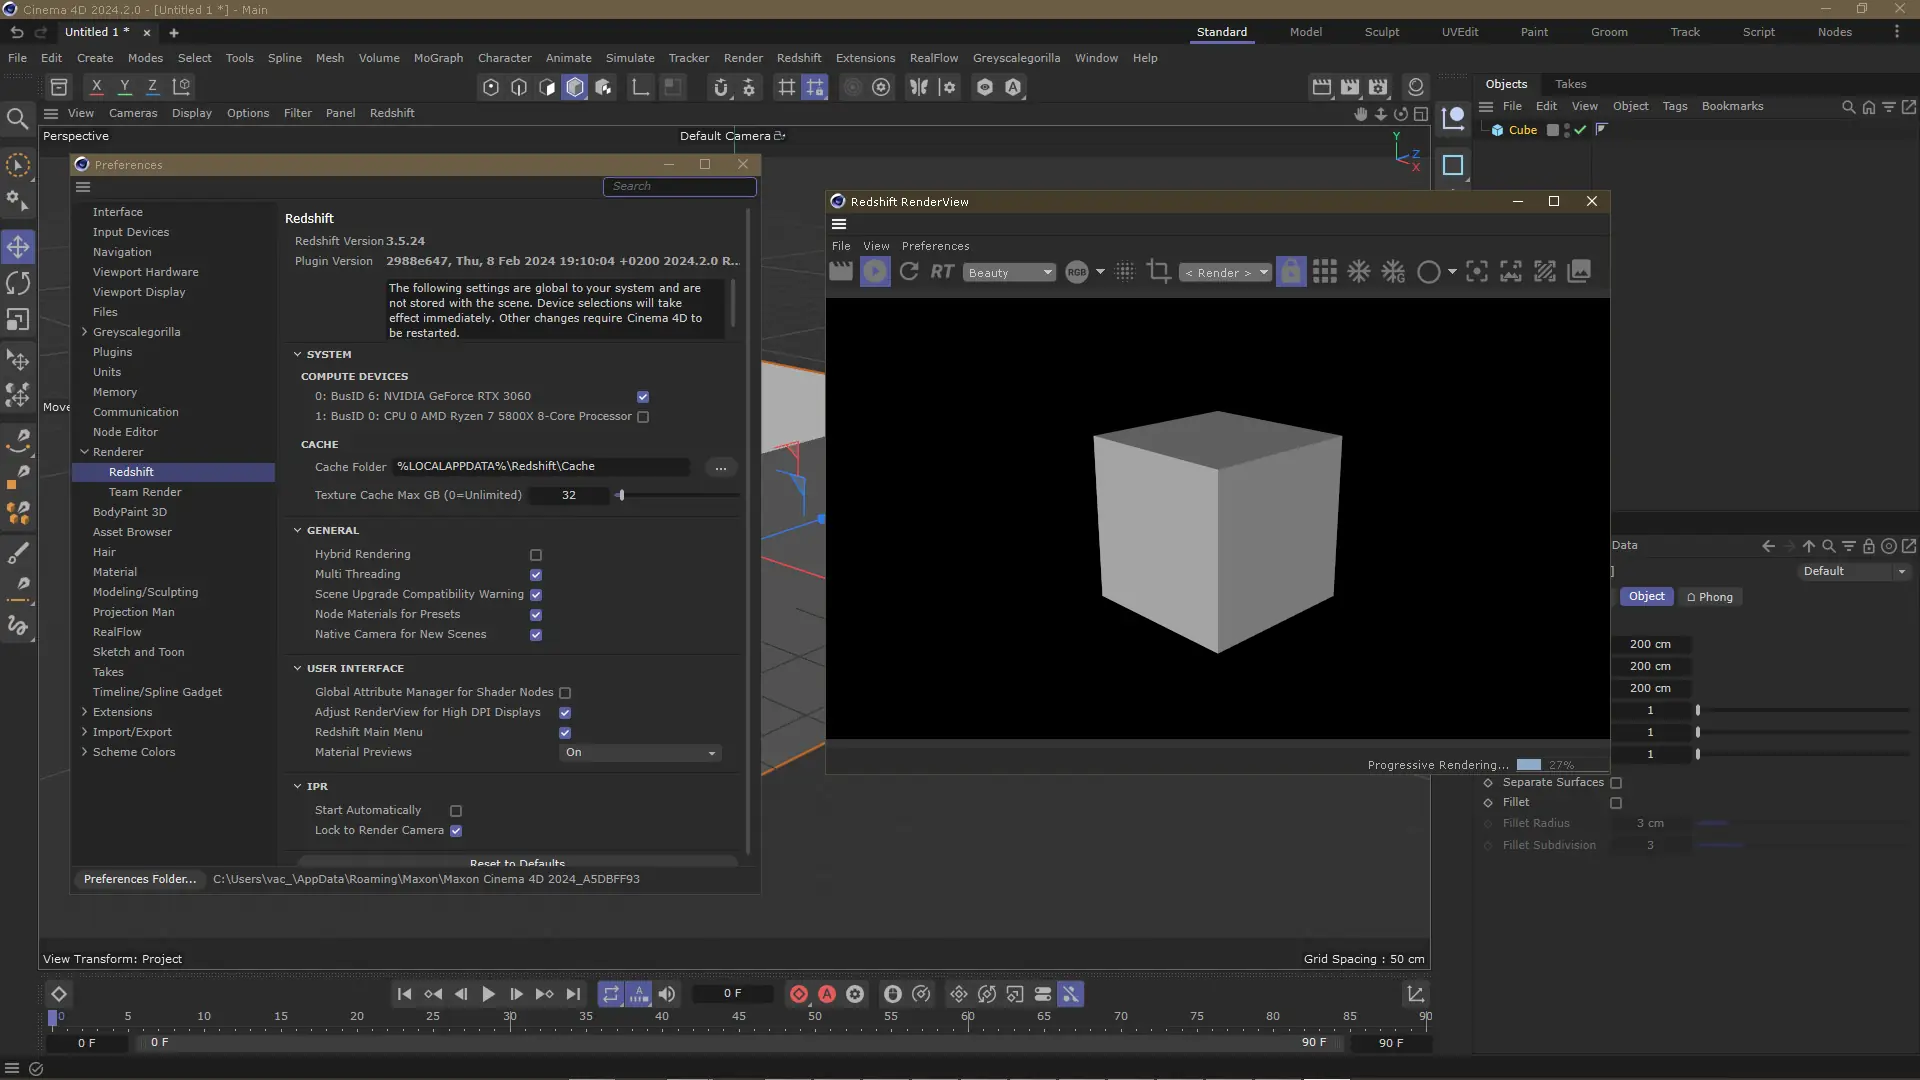Start IPR in Redshift RenderView
The width and height of the screenshot is (1920, 1080).
click(875, 272)
